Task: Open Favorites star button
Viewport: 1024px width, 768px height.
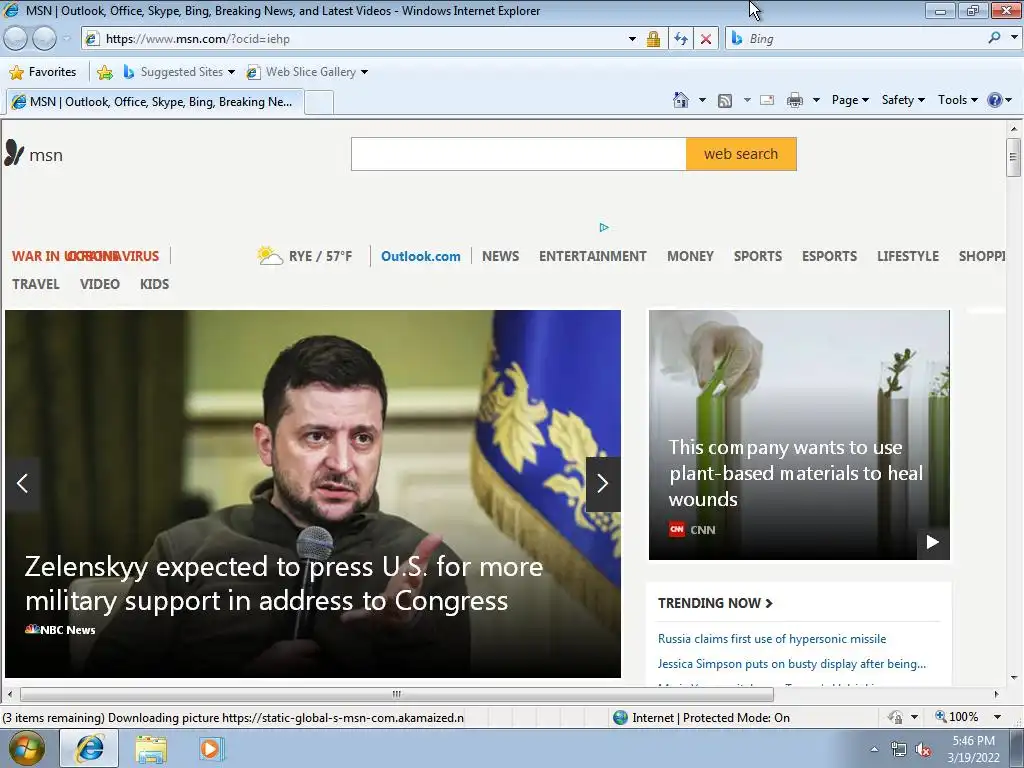Action: point(44,72)
